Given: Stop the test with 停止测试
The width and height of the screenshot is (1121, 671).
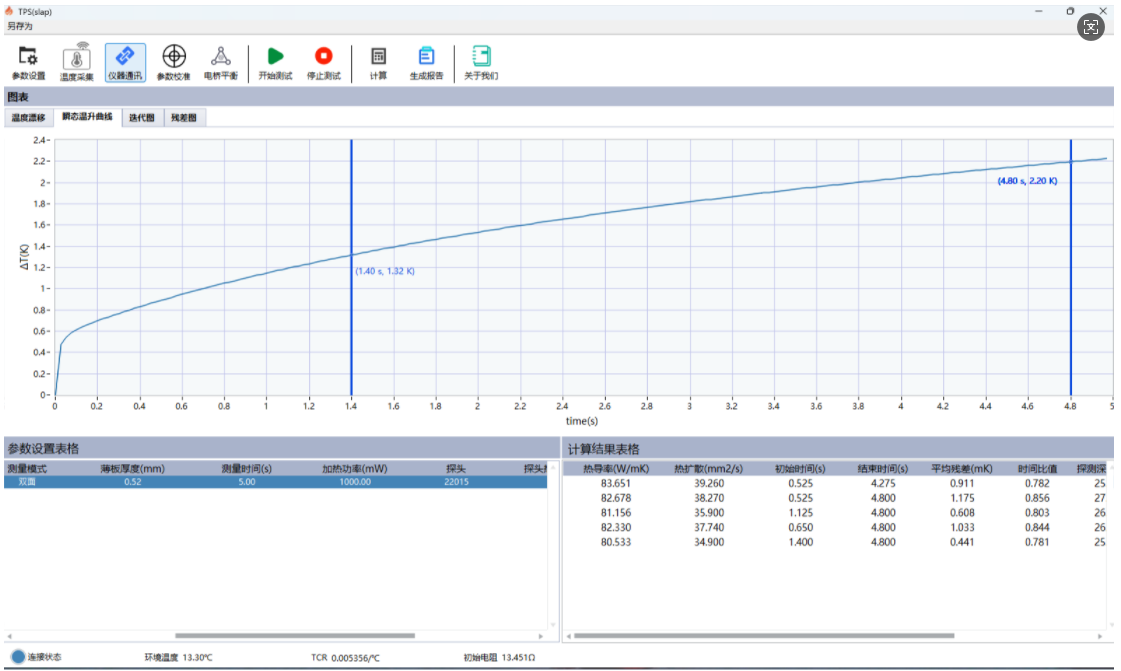Looking at the screenshot, I should 323,62.
